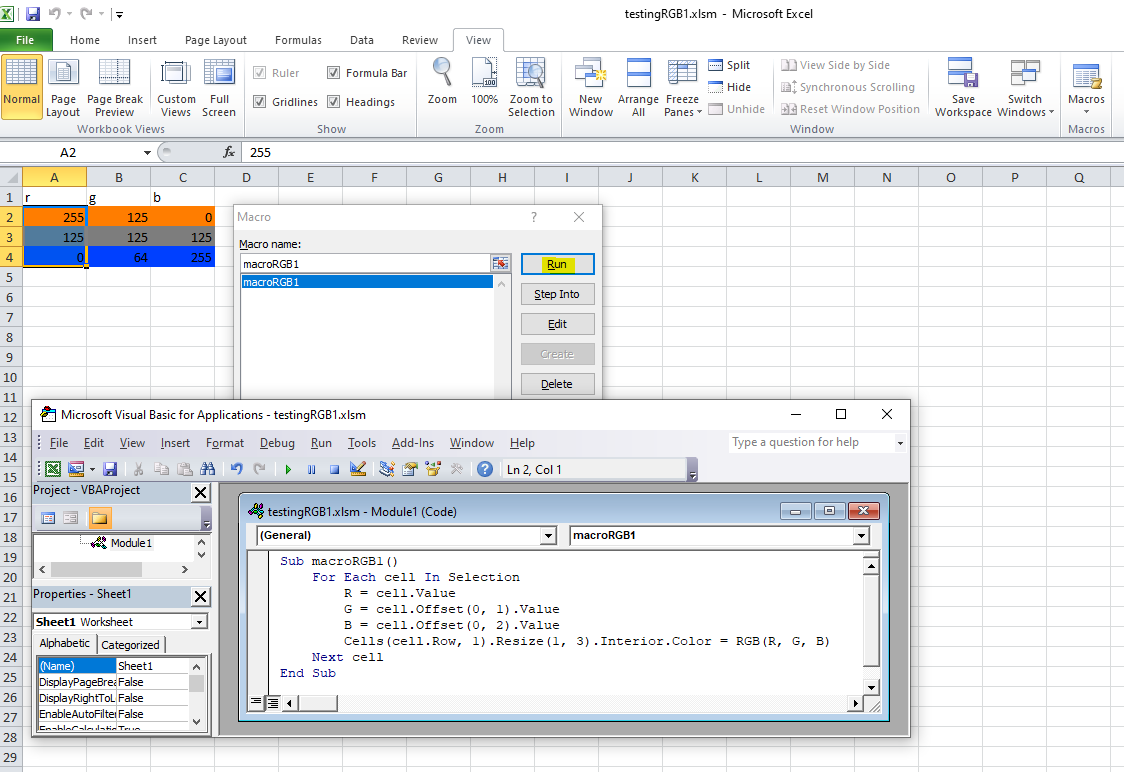This screenshot has height=772, width=1124.
Task: Open the Macros dropdown
Action: [x=1086, y=87]
